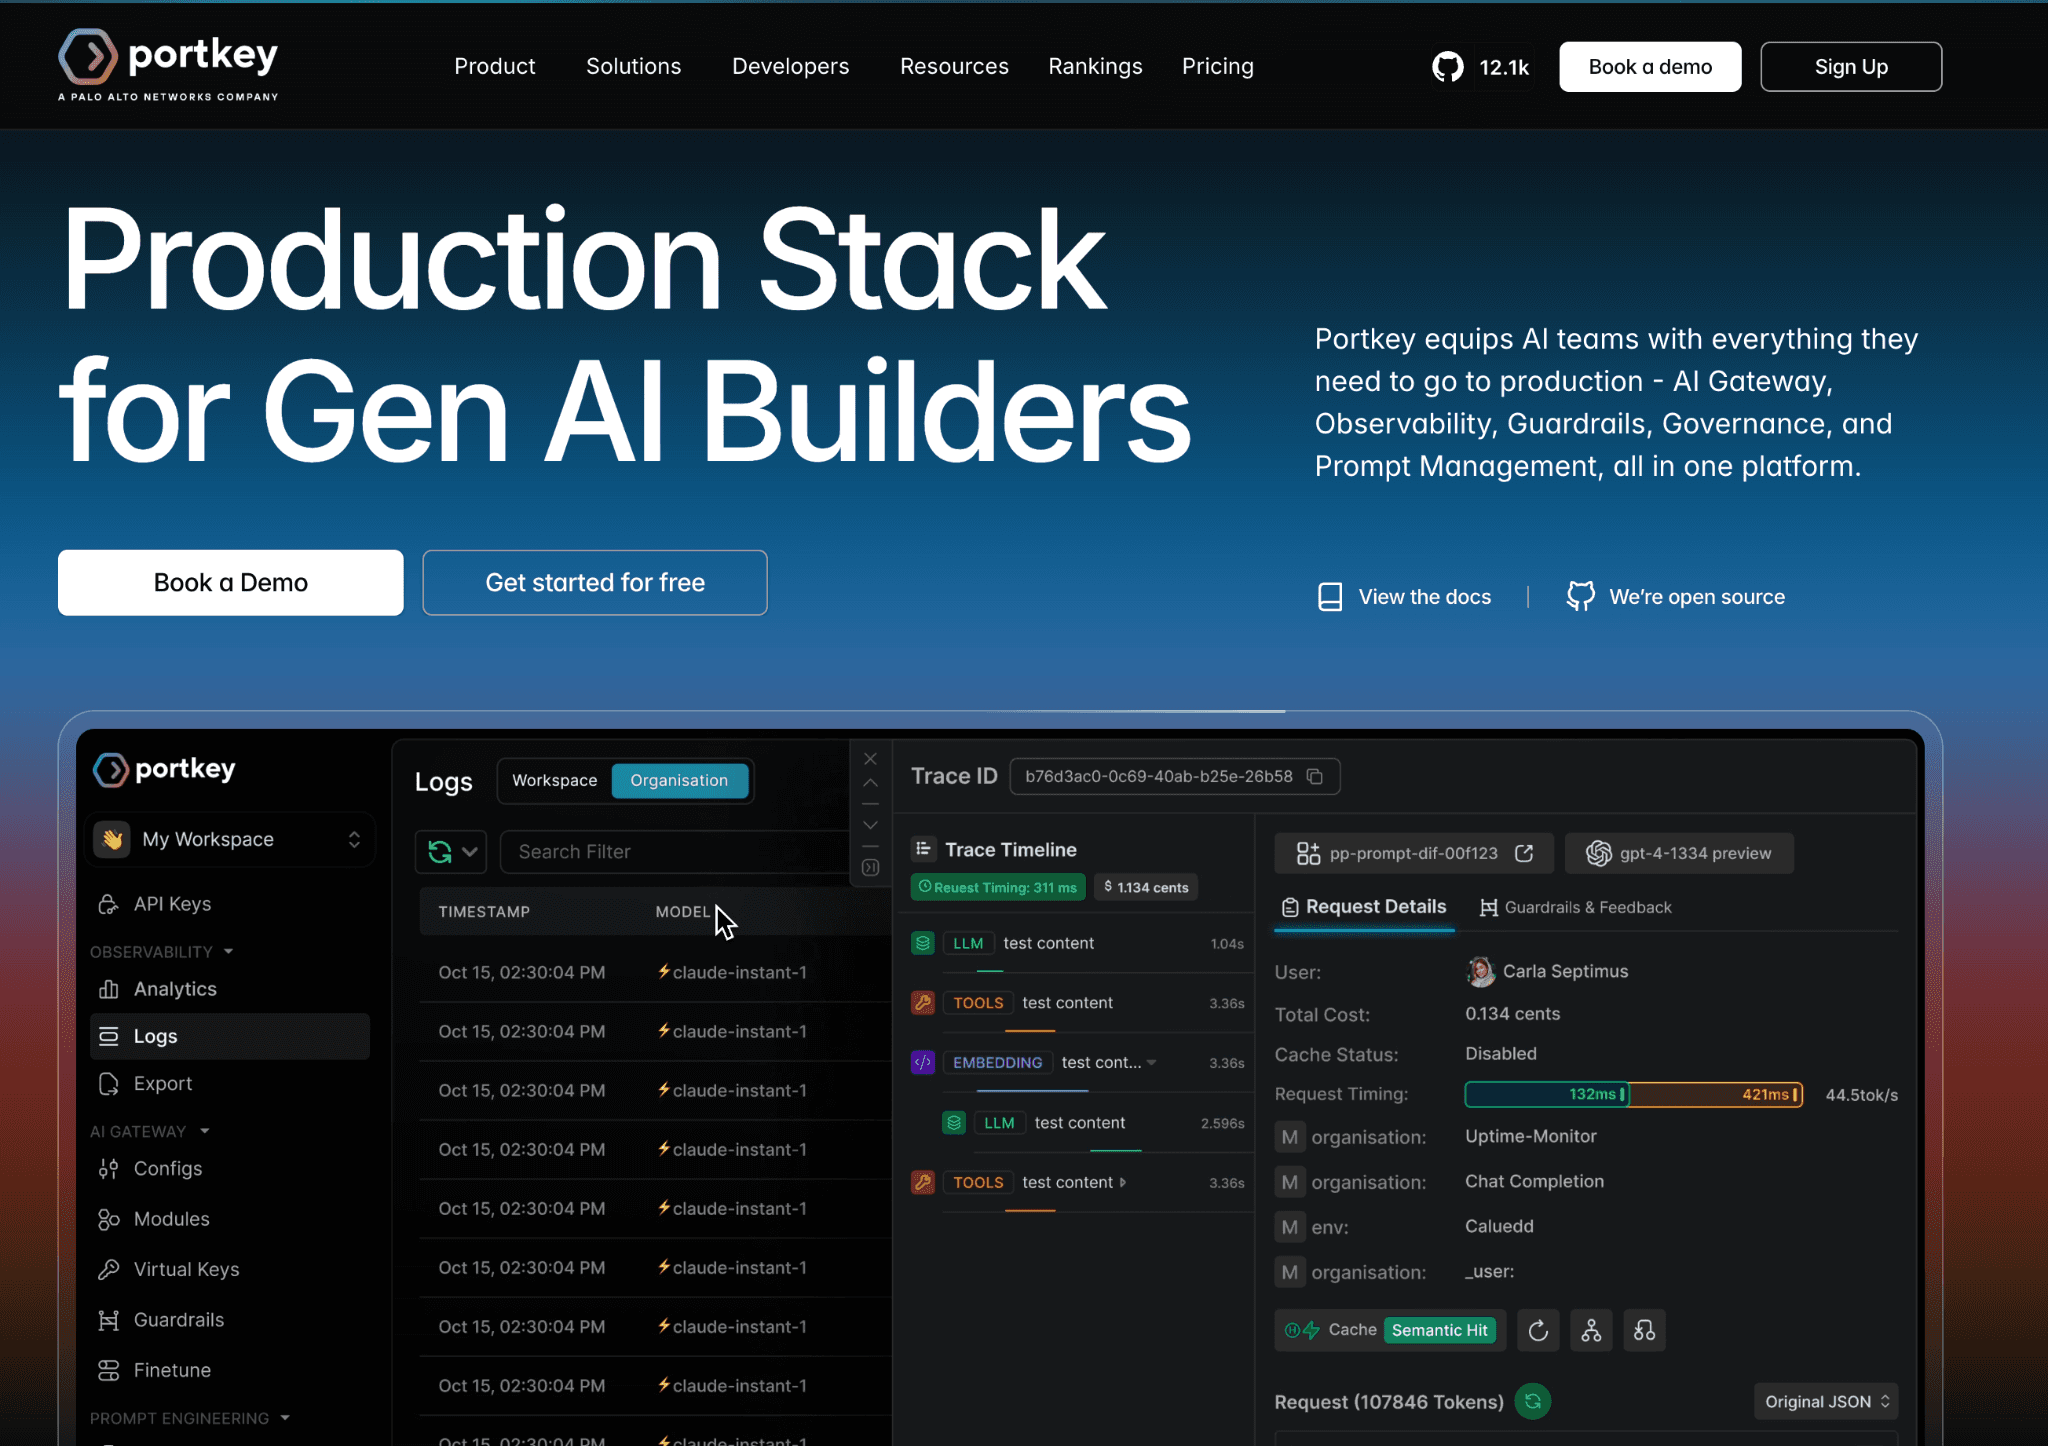
Task: Click the replay icon next to Semantic Hit
Action: pyautogui.click(x=1538, y=1330)
